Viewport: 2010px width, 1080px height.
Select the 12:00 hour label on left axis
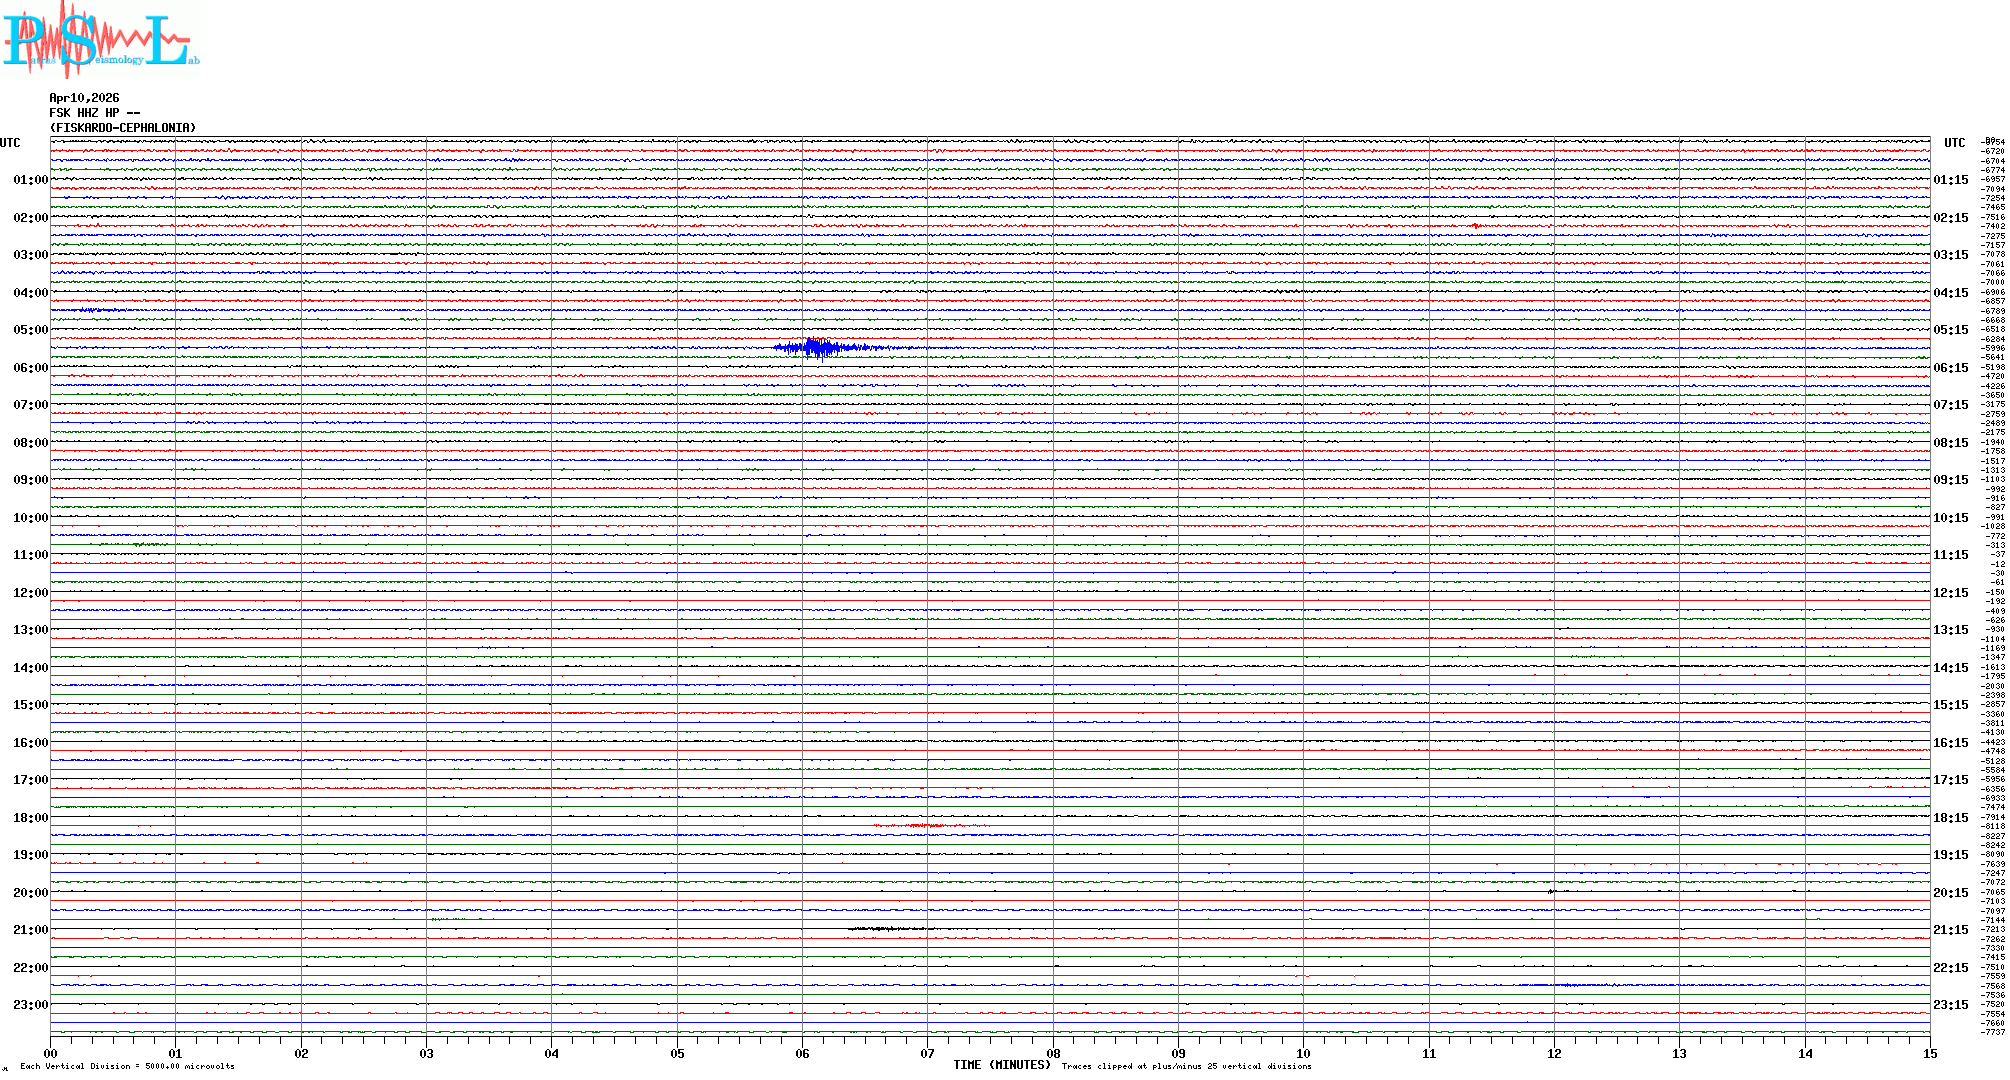[30, 593]
